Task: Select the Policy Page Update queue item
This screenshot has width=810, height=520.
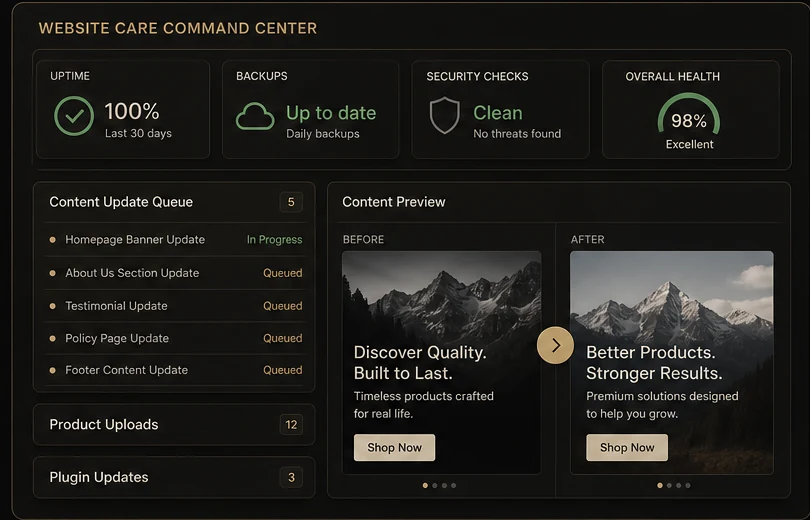Action: point(176,338)
